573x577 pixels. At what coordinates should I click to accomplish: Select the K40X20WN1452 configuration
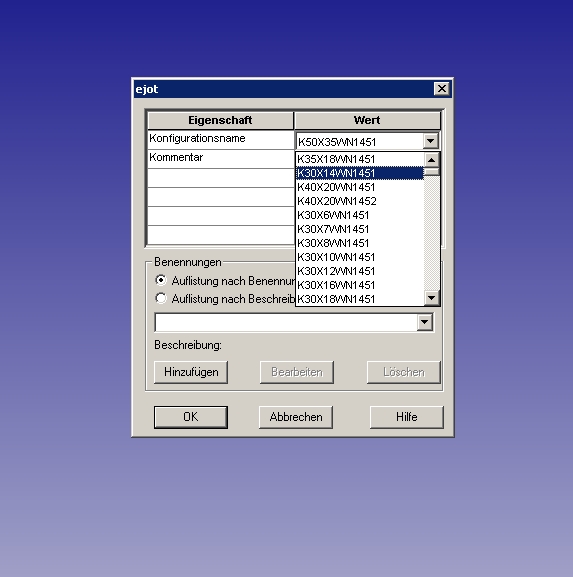360,201
